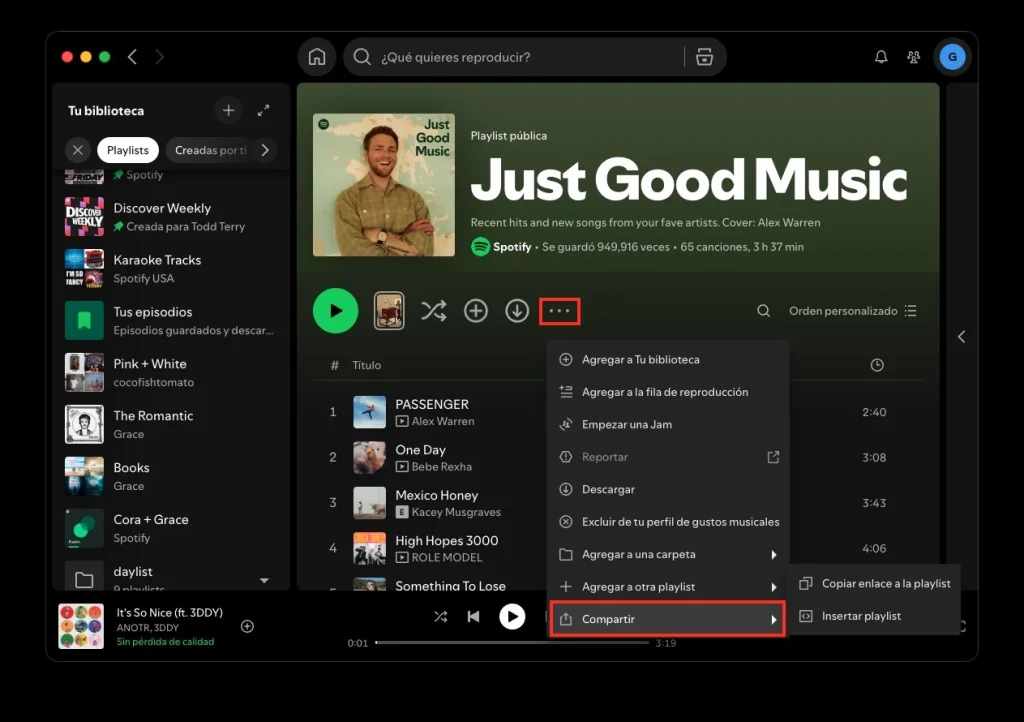Open Books playlist by Grace
1024x722 pixels.
coord(171,476)
